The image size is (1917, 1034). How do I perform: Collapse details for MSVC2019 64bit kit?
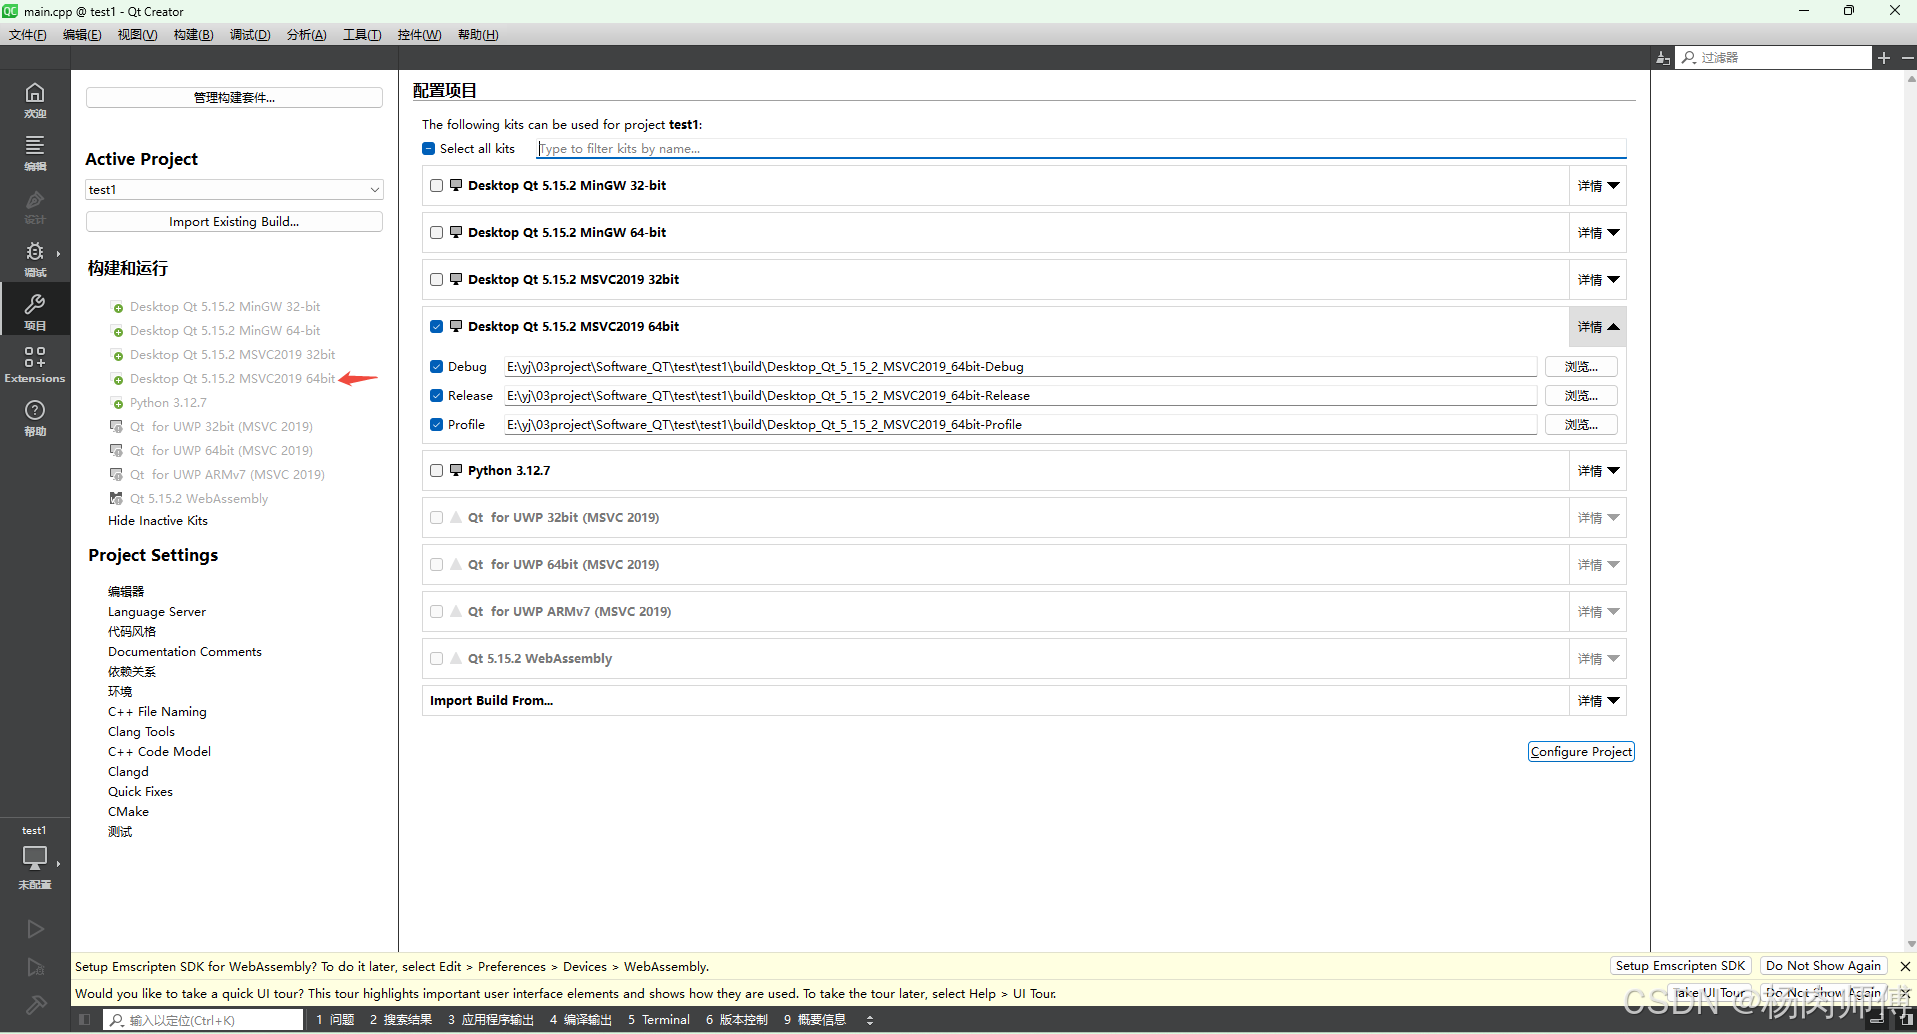pos(1598,326)
